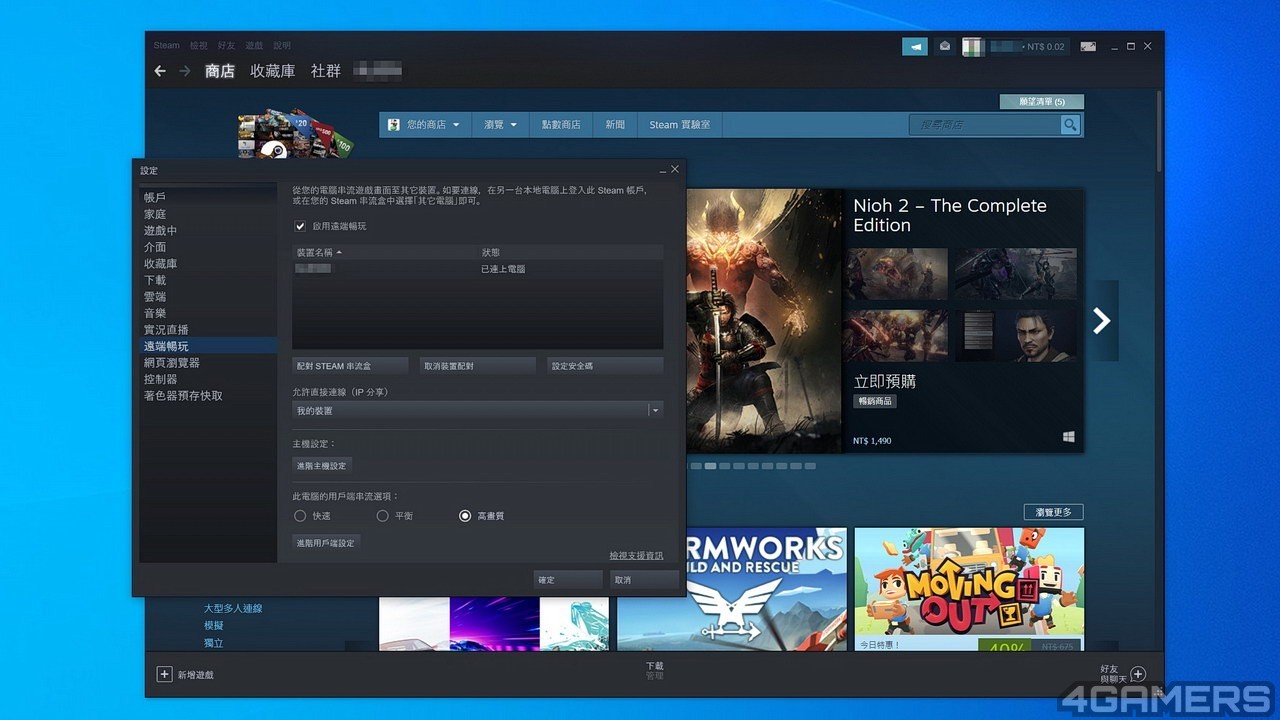Viewport: 1280px width, 720px height.
Task: Click the 配對 STEAM 串流盒 button
Action: (x=350, y=366)
